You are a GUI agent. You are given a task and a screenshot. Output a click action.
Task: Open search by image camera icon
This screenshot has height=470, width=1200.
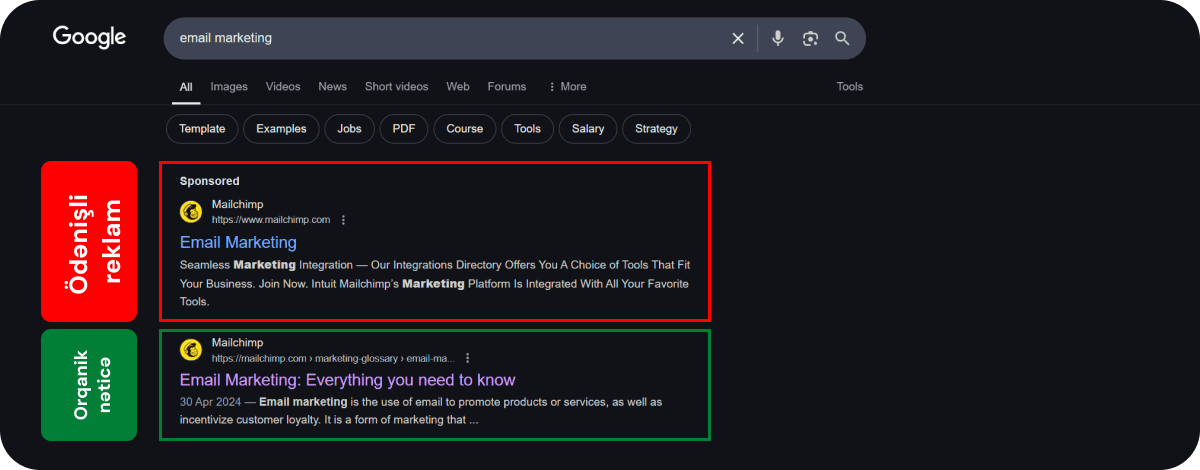click(x=810, y=38)
